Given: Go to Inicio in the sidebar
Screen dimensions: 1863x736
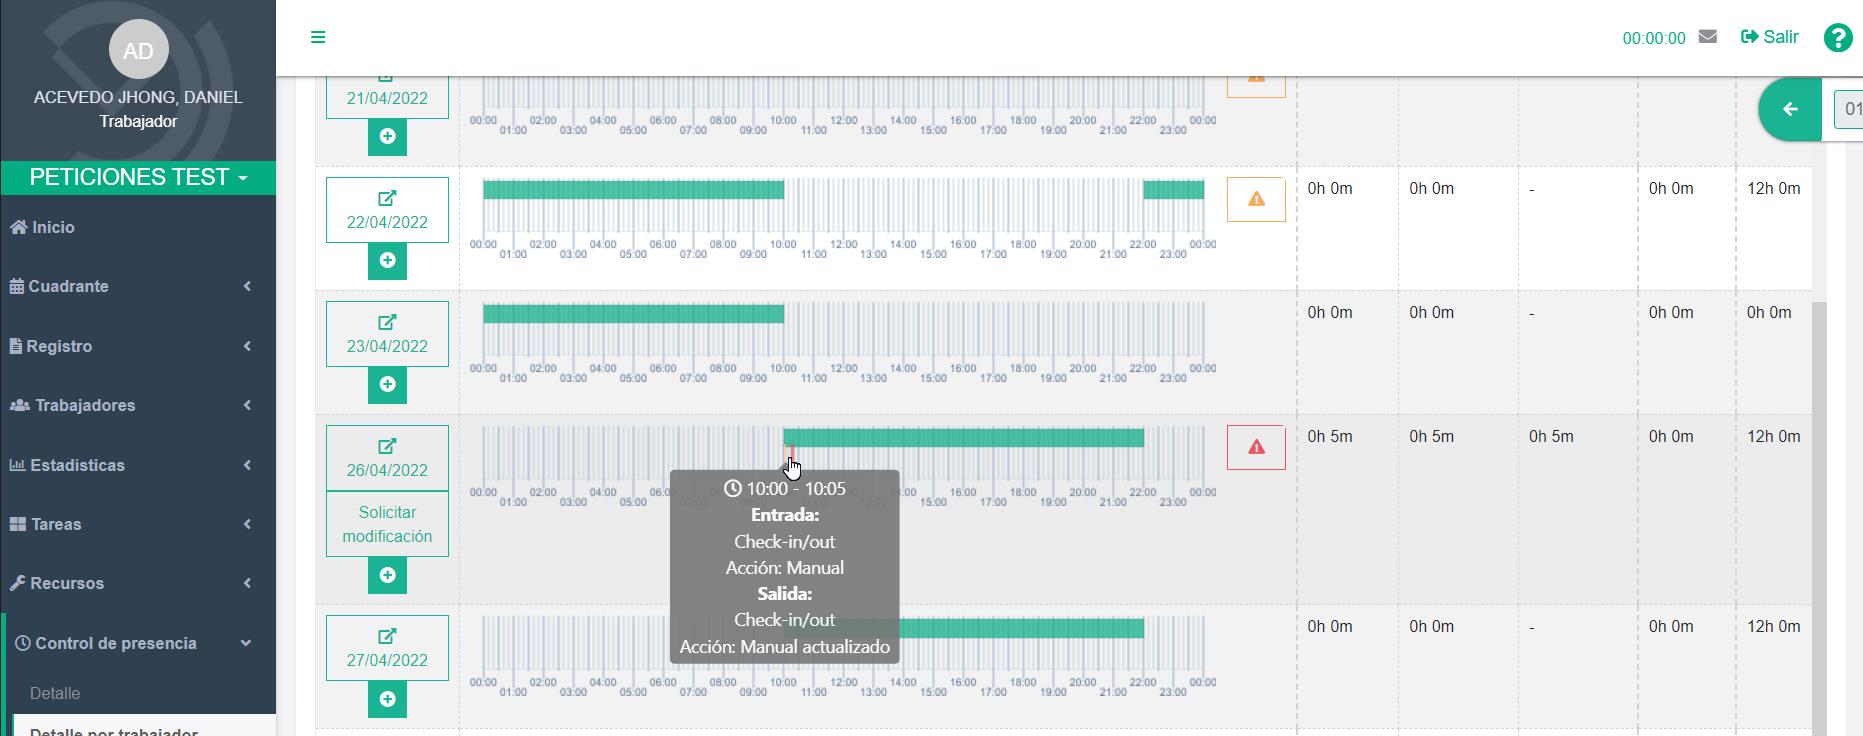Looking at the screenshot, I should point(53,228).
